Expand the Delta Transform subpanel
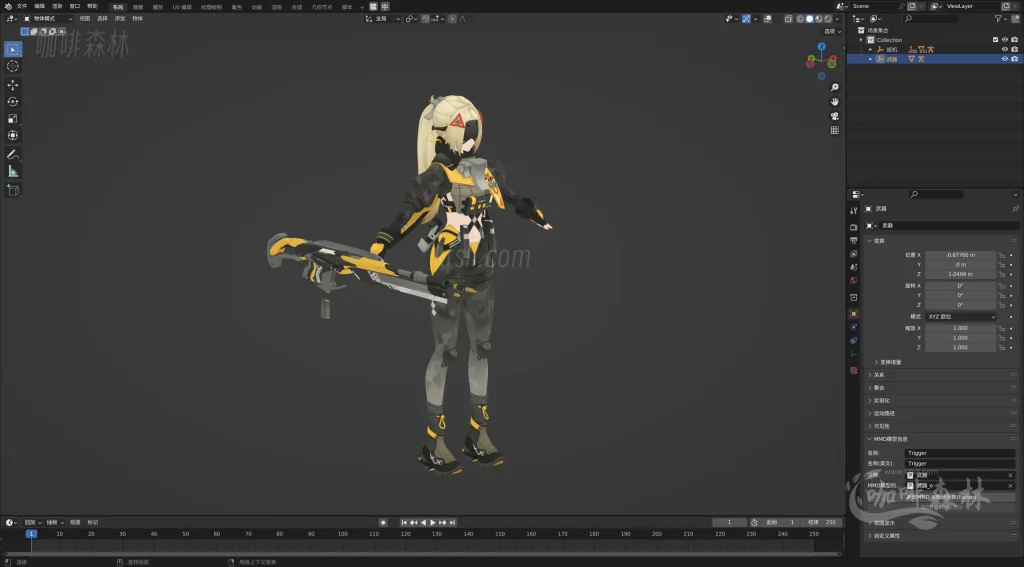This screenshot has height=567, width=1024. point(888,363)
